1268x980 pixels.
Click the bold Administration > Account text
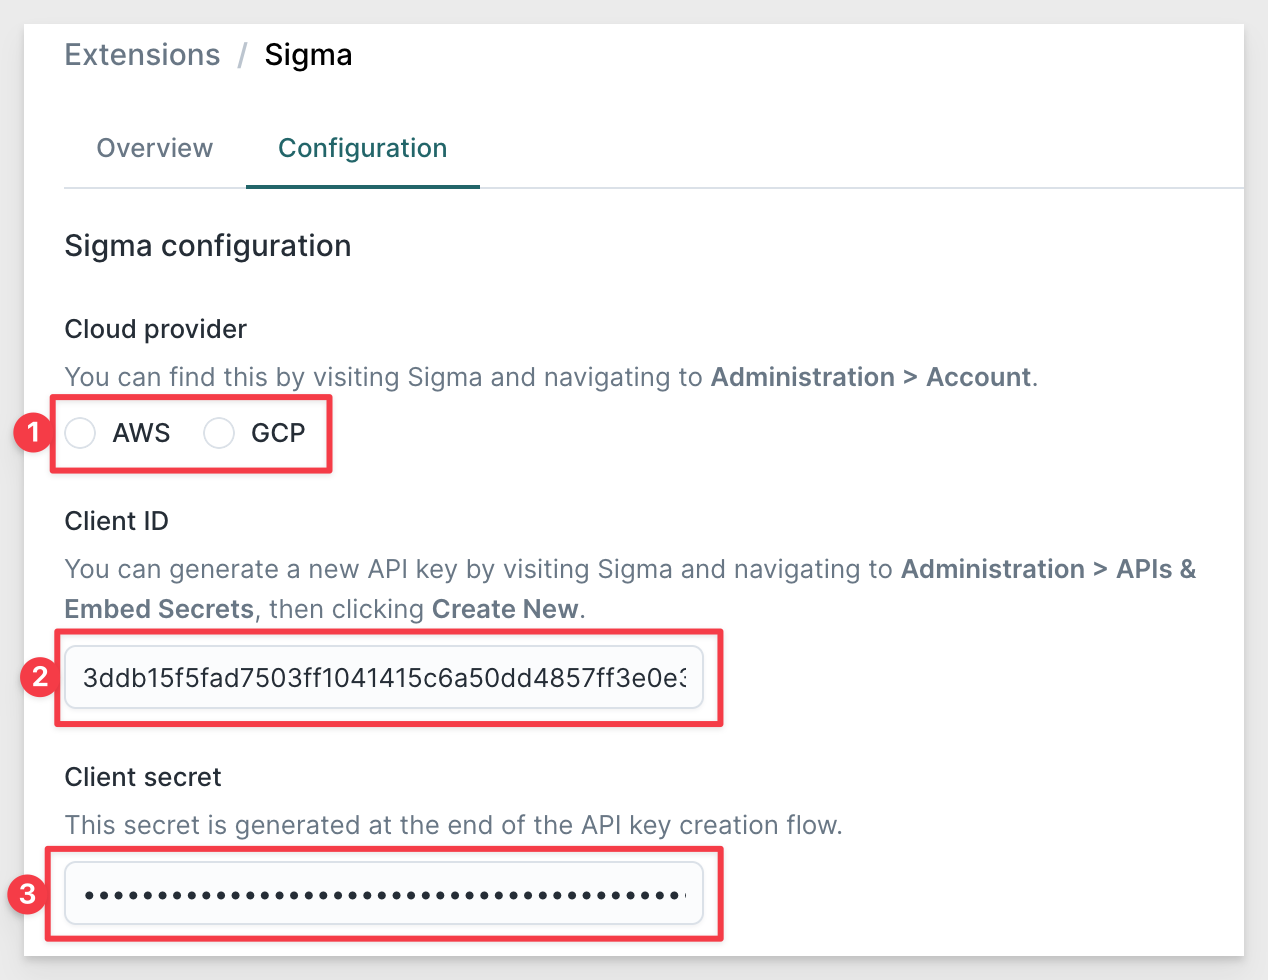click(x=871, y=377)
